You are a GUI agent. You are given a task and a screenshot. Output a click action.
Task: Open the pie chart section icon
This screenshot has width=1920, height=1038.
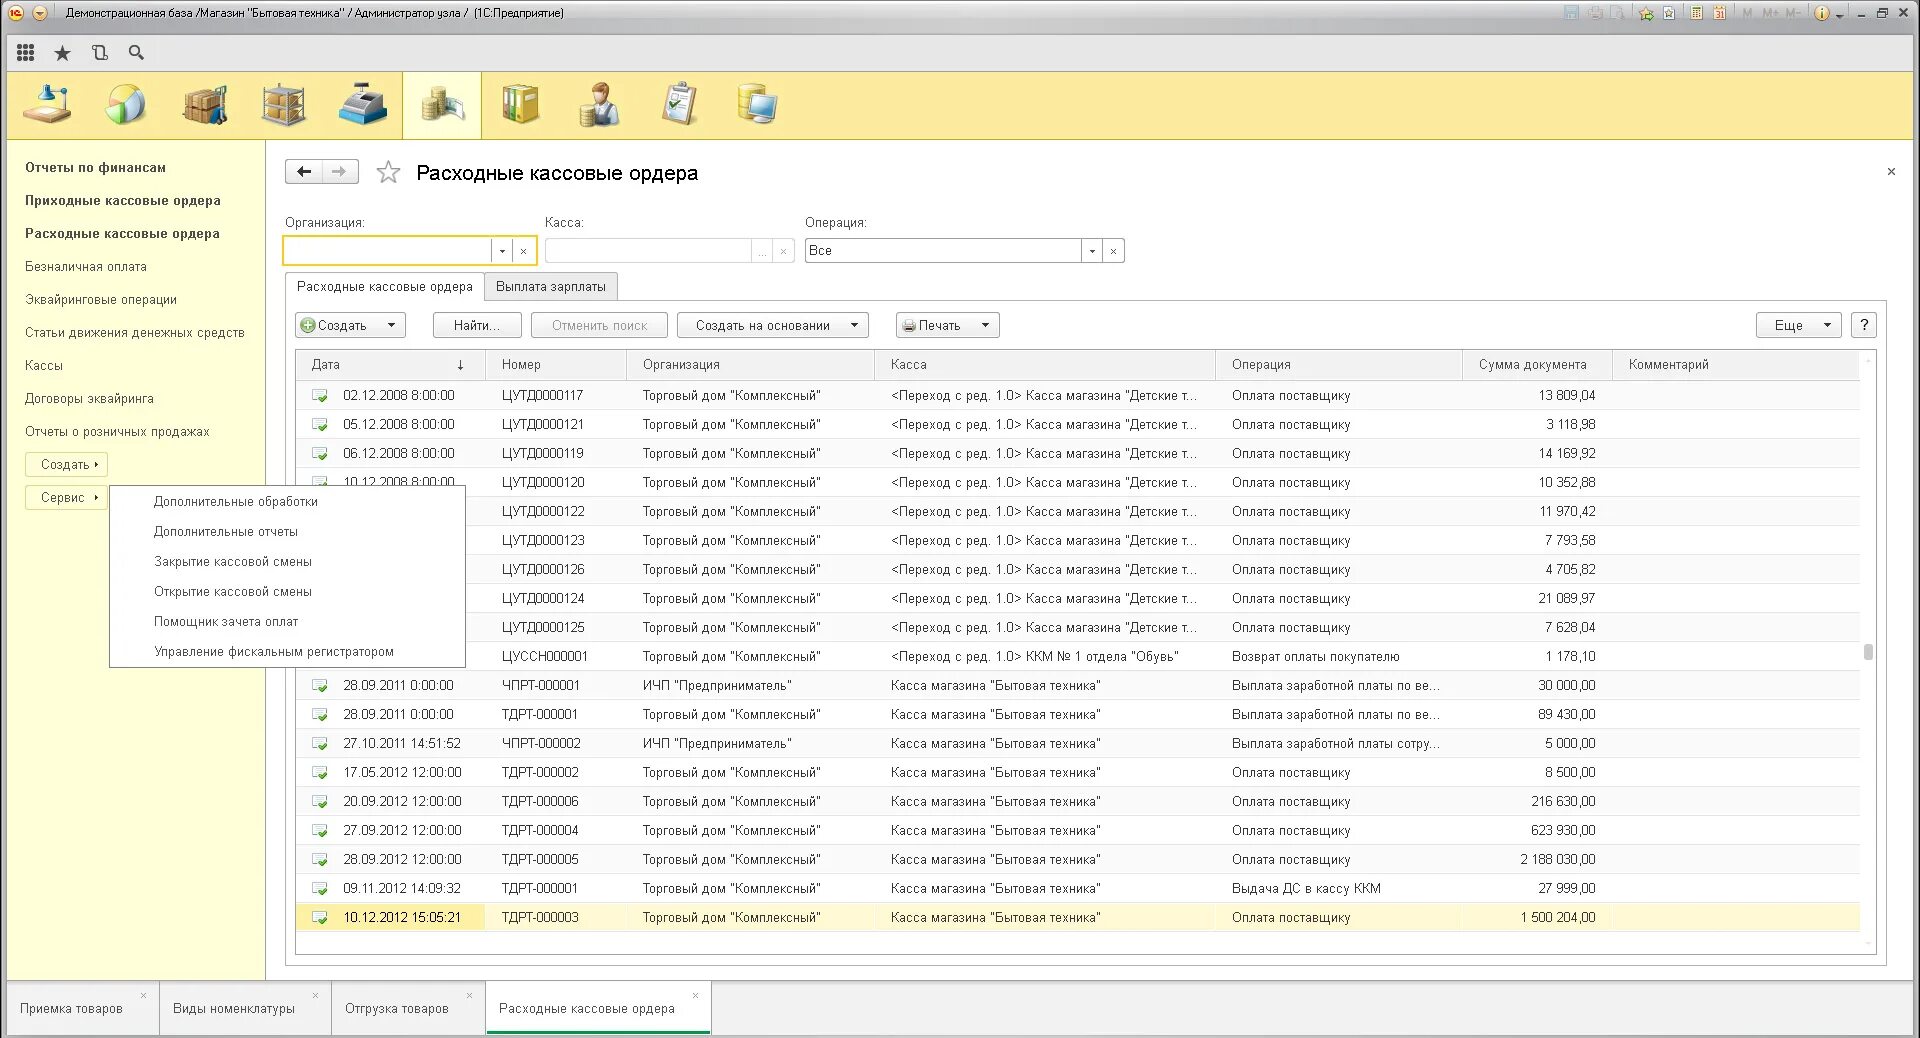[x=126, y=105]
